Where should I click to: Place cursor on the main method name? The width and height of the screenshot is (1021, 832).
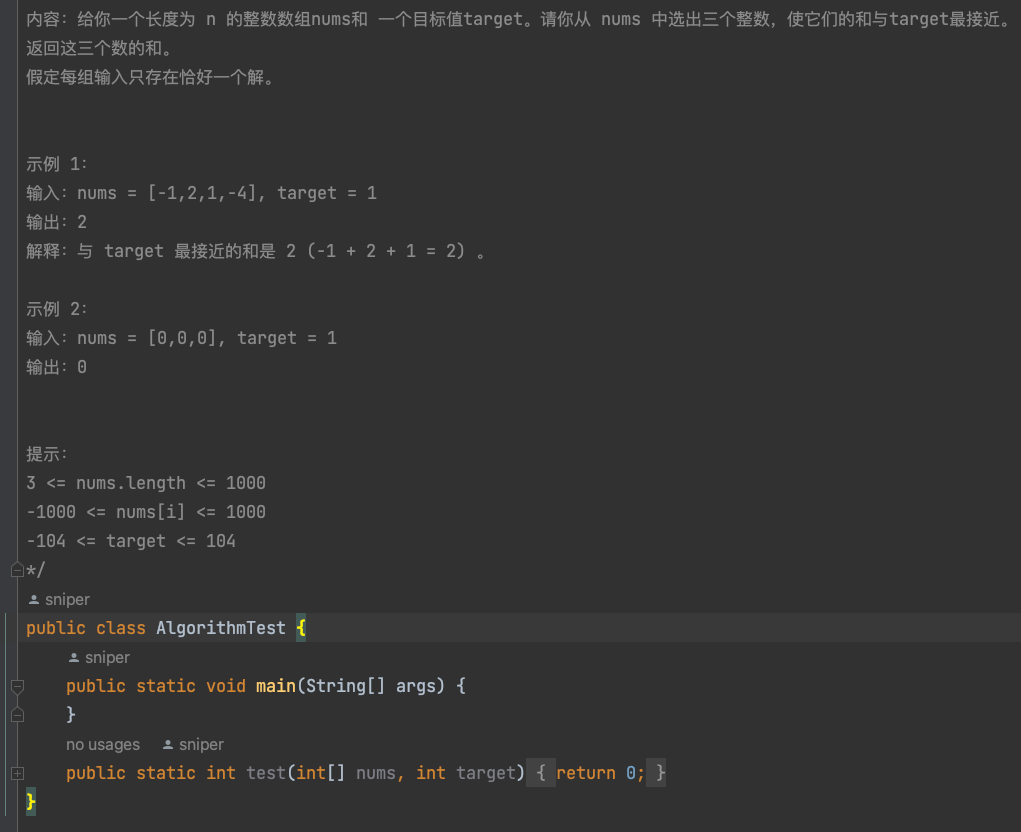tap(275, 686)
